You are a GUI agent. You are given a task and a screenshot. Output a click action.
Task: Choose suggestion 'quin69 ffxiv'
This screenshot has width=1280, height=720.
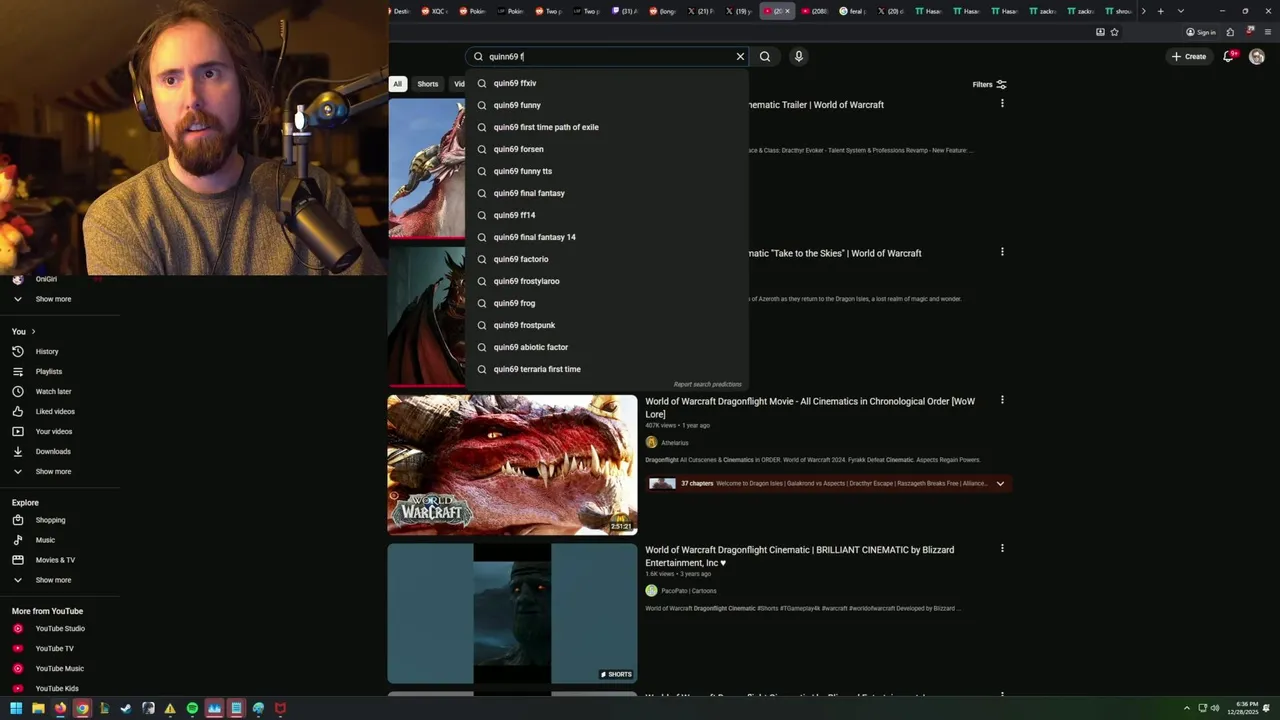point(607,83)
